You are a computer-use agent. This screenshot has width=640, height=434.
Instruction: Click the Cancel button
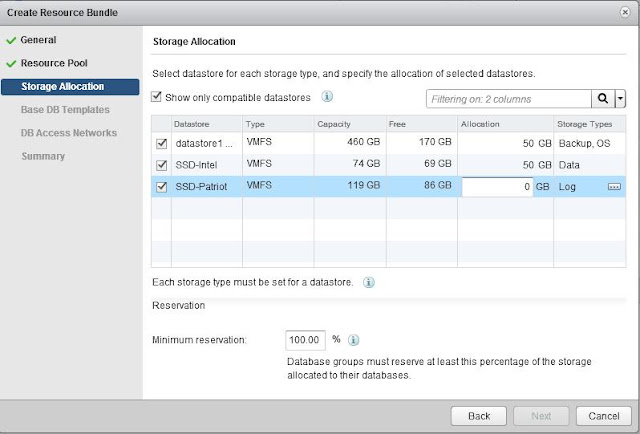pos(604,414)
